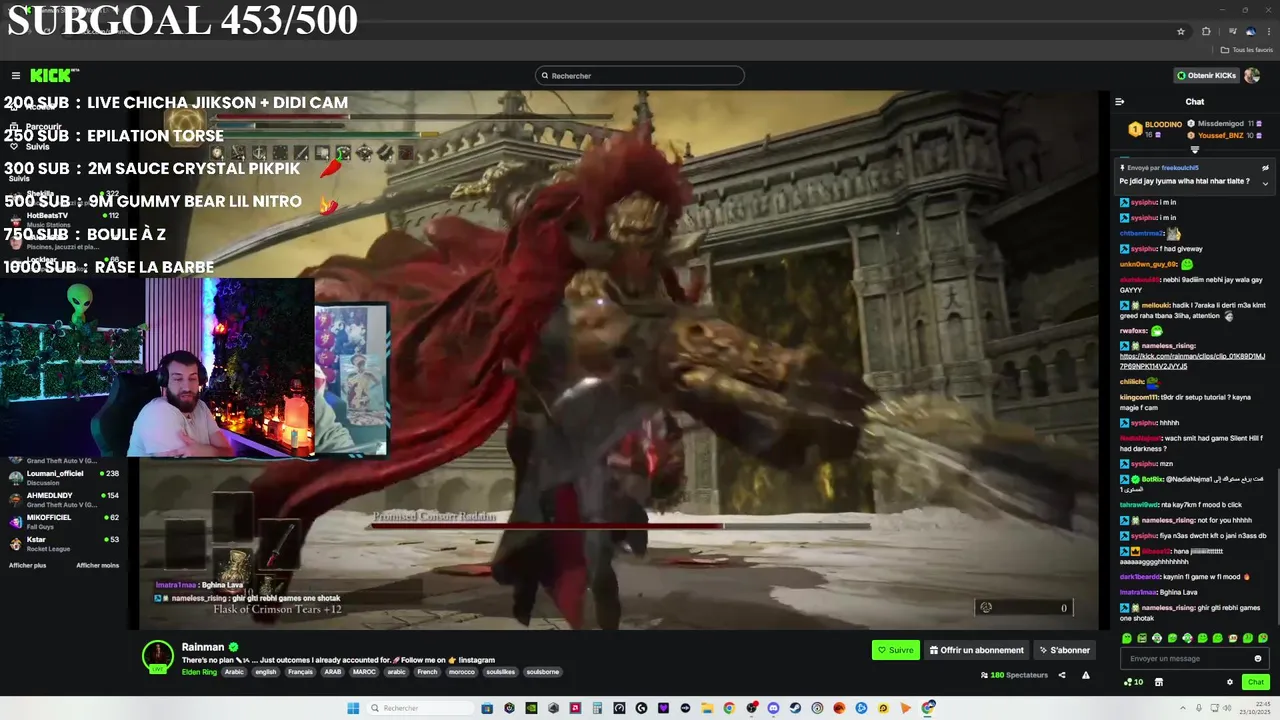Click sysiphu hhhhh chat username

[1143, 423]
